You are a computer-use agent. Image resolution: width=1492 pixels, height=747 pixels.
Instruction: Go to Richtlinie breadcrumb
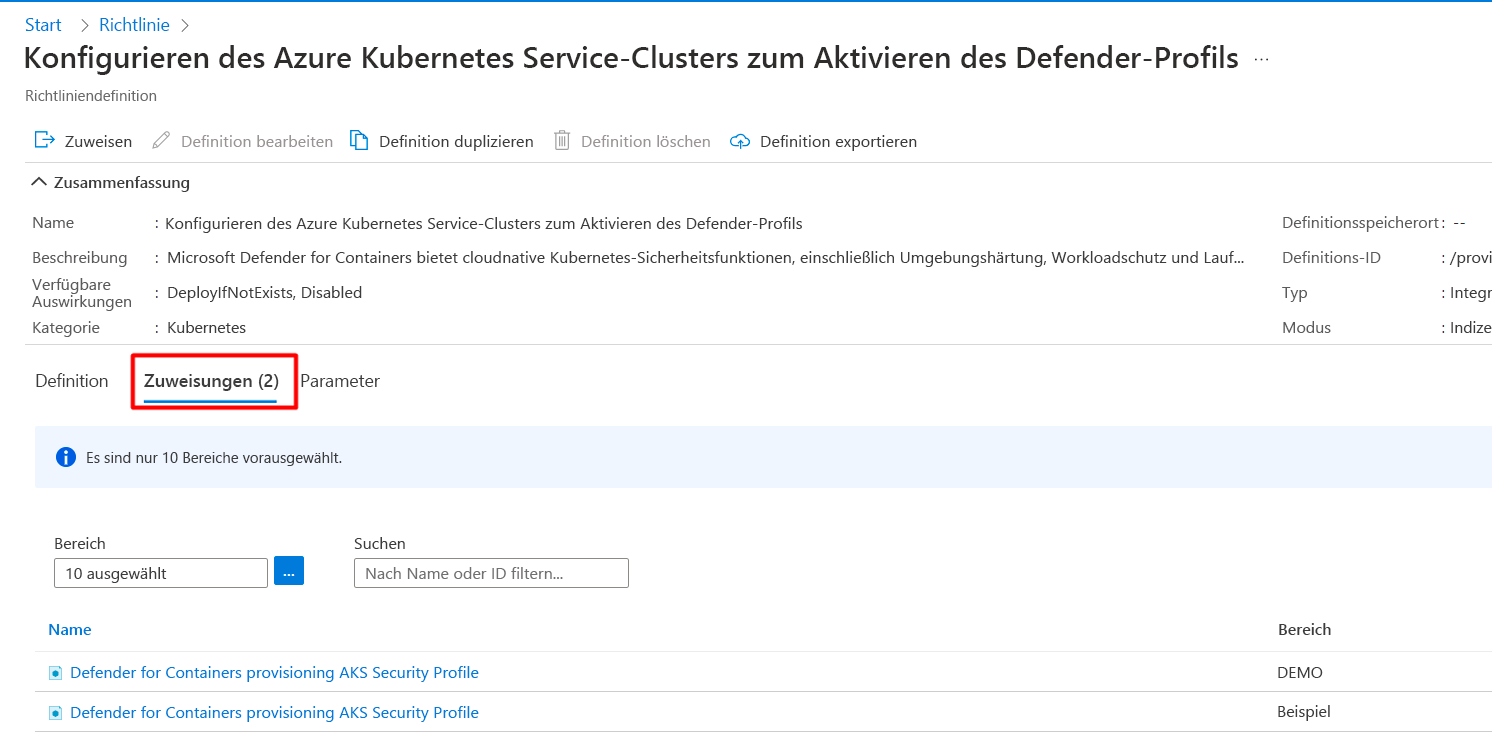(134, 25)
